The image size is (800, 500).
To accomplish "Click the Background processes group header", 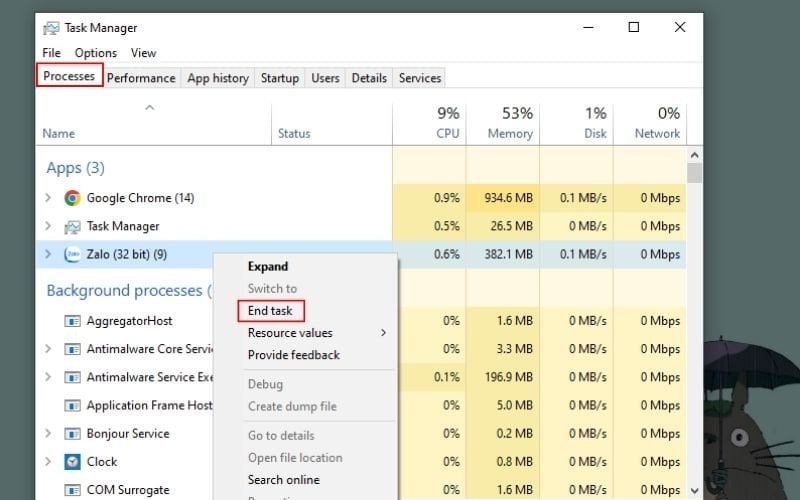I will click(129, 290).
